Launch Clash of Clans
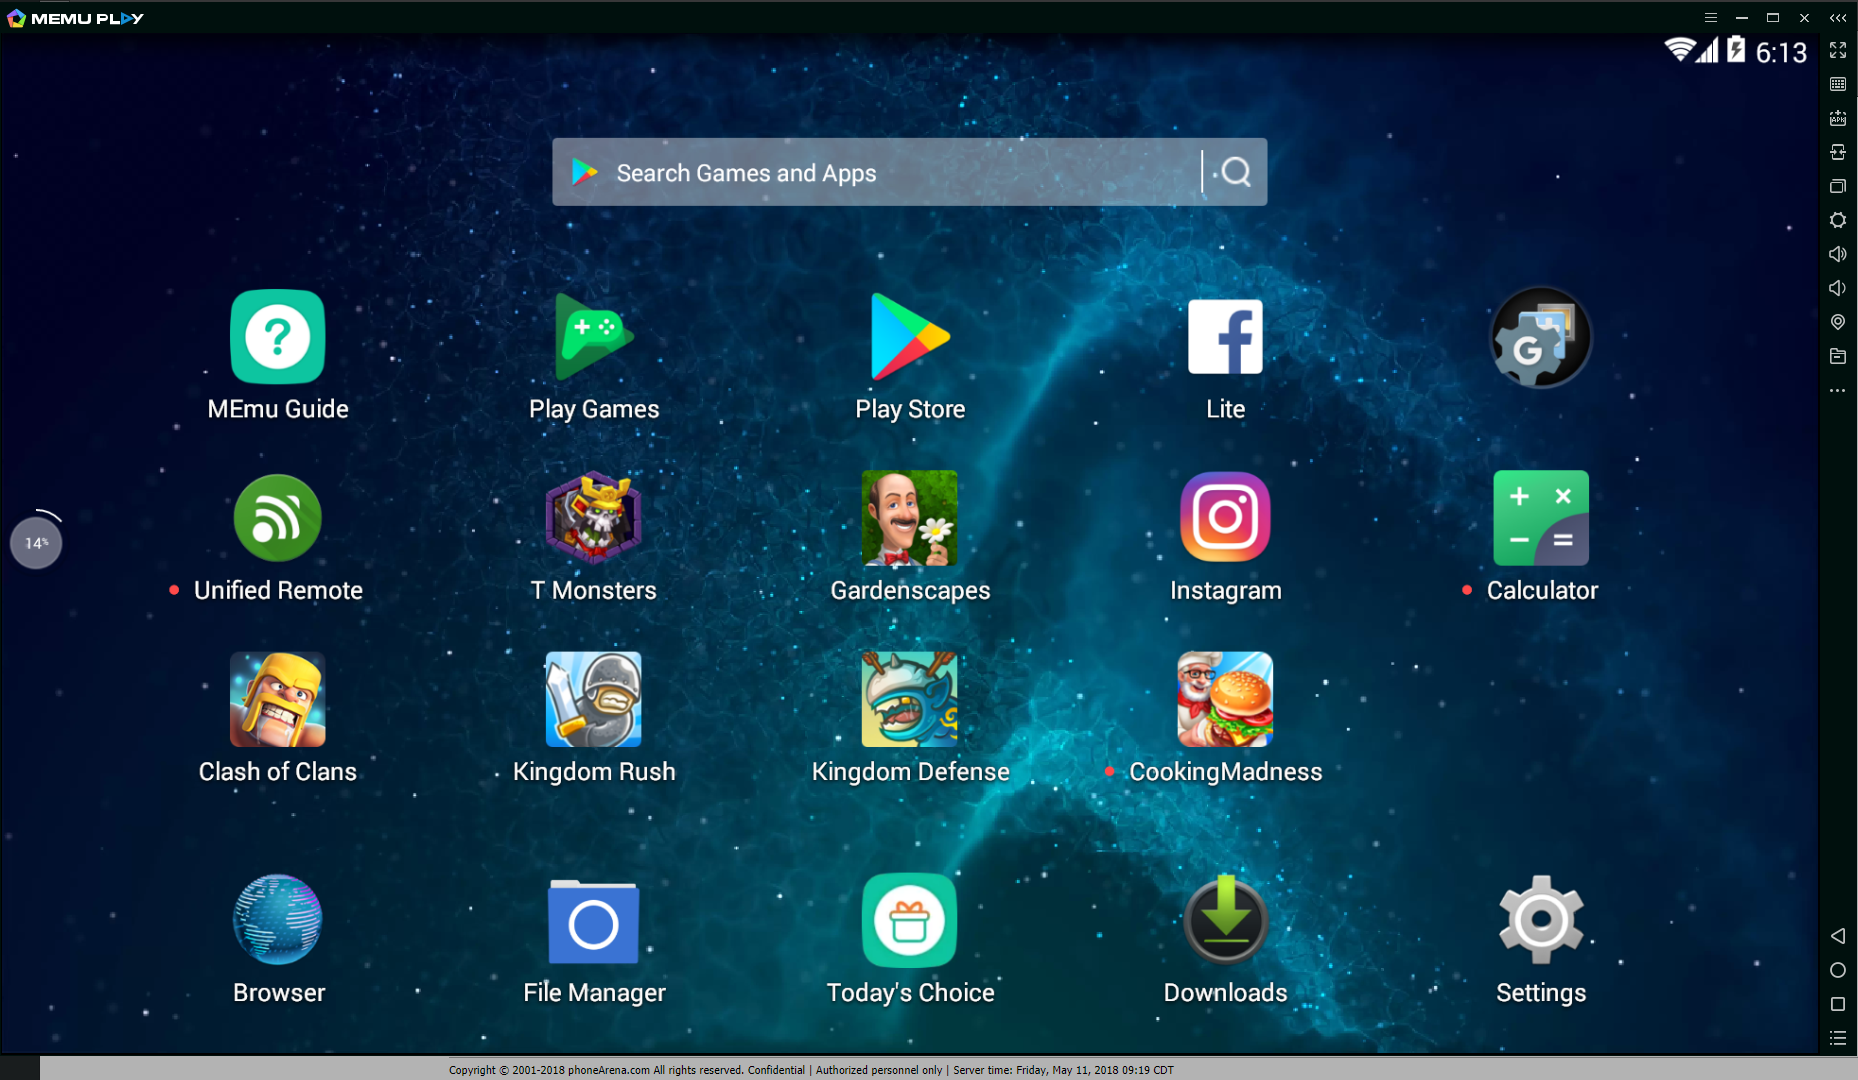 coord(278,699)
